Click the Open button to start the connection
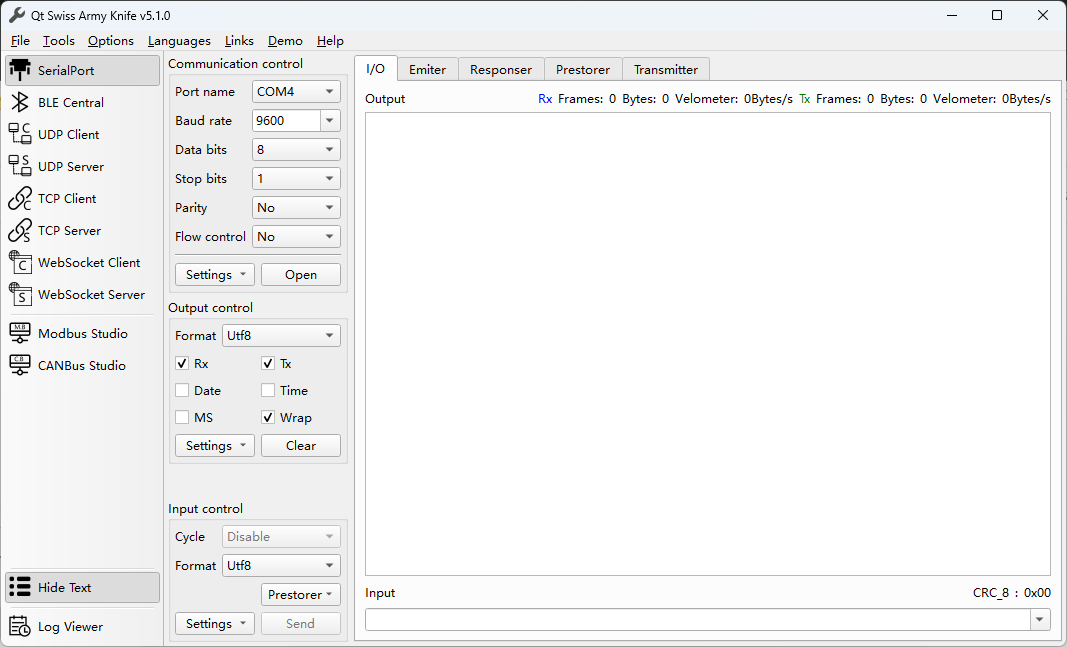 pos(300,273)
